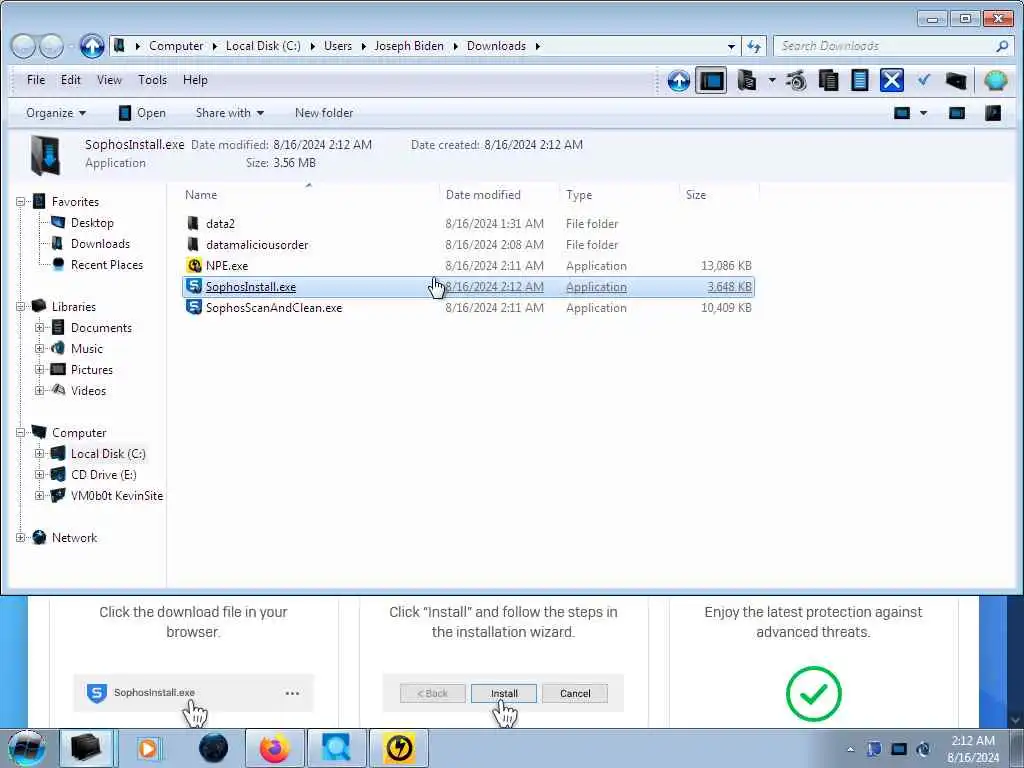Select VM0b0t KevinSite in the tree
1024x768 pixels.
point(117,496)
